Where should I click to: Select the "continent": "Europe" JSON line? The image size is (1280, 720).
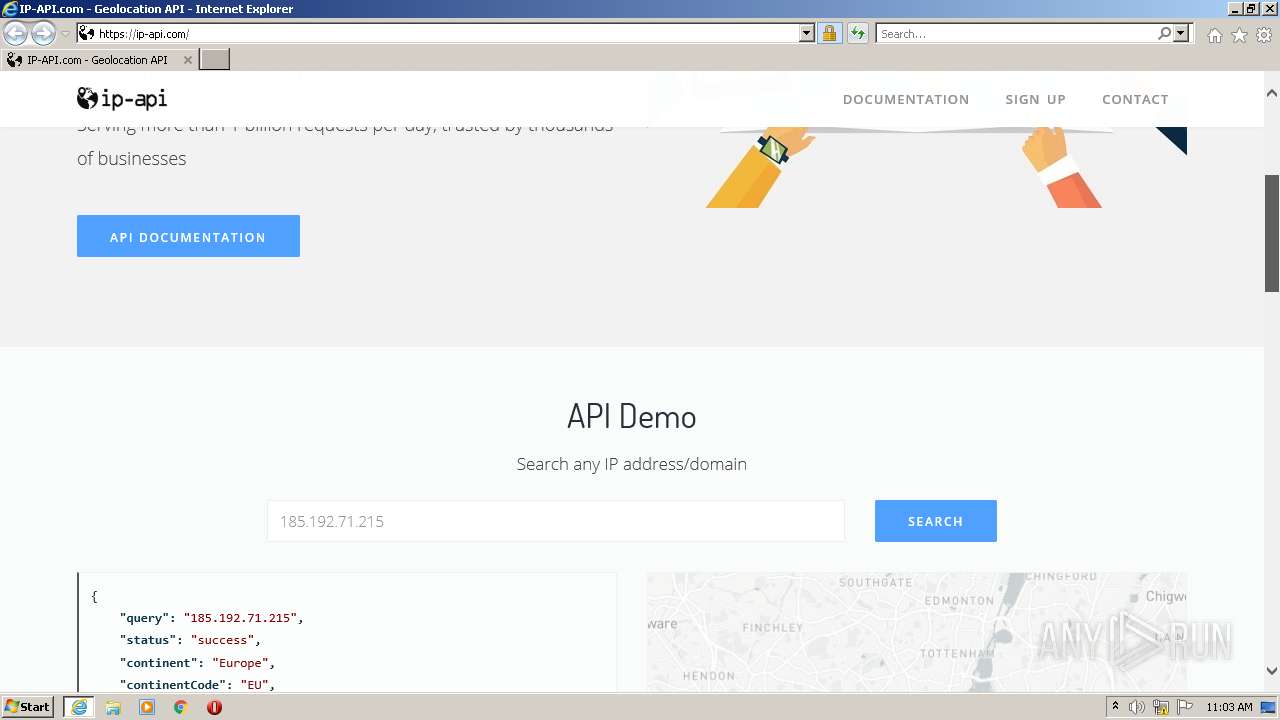pos(197,663)
